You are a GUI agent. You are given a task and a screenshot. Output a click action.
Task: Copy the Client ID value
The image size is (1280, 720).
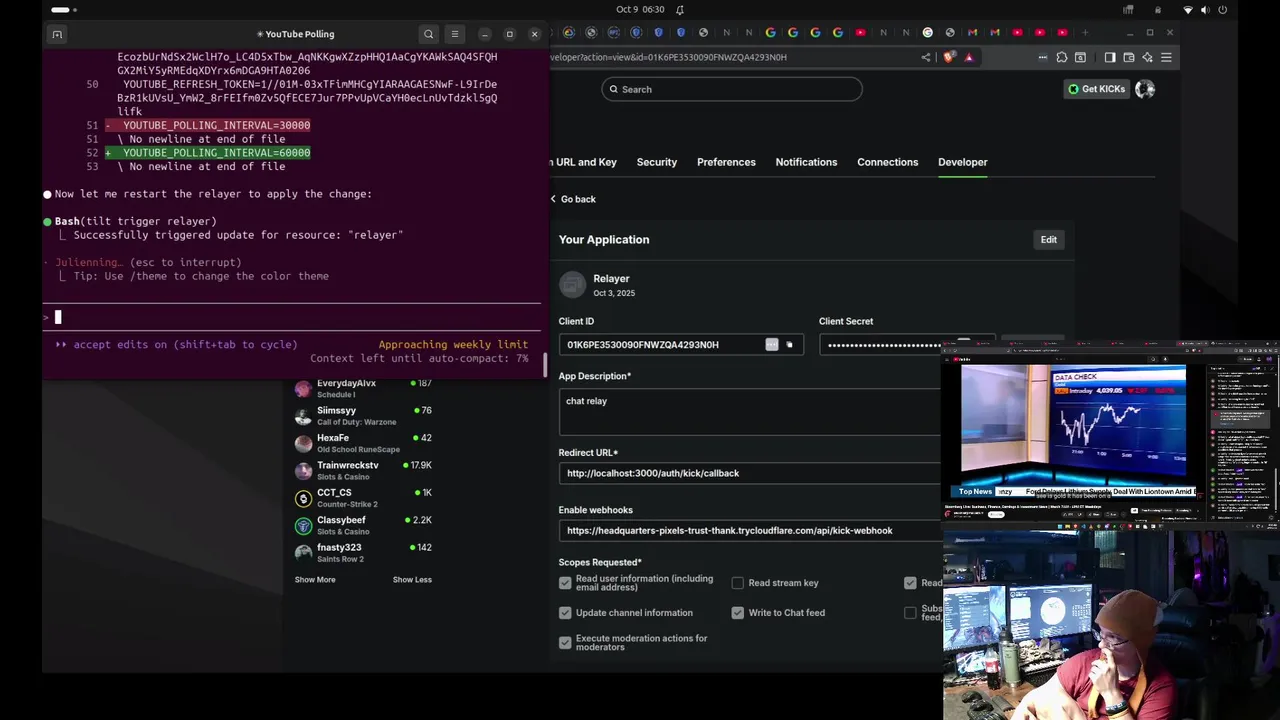(x=789, y=345)
